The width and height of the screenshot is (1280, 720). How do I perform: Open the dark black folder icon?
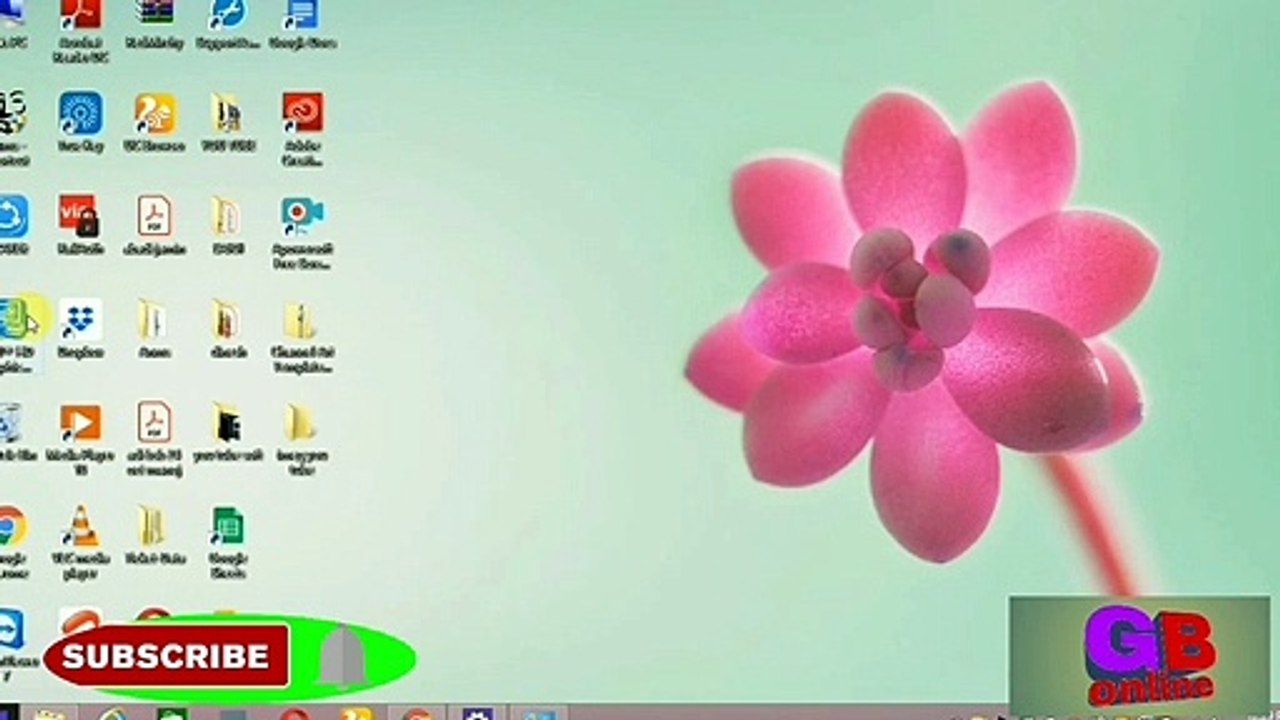(x=227, y=423)
